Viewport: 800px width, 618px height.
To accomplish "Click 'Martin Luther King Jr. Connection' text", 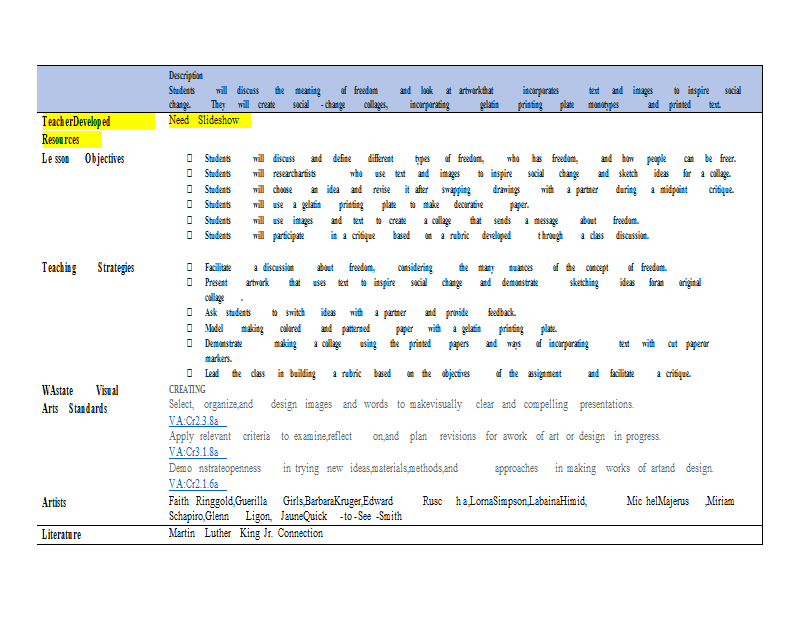I will pos(246,533).
